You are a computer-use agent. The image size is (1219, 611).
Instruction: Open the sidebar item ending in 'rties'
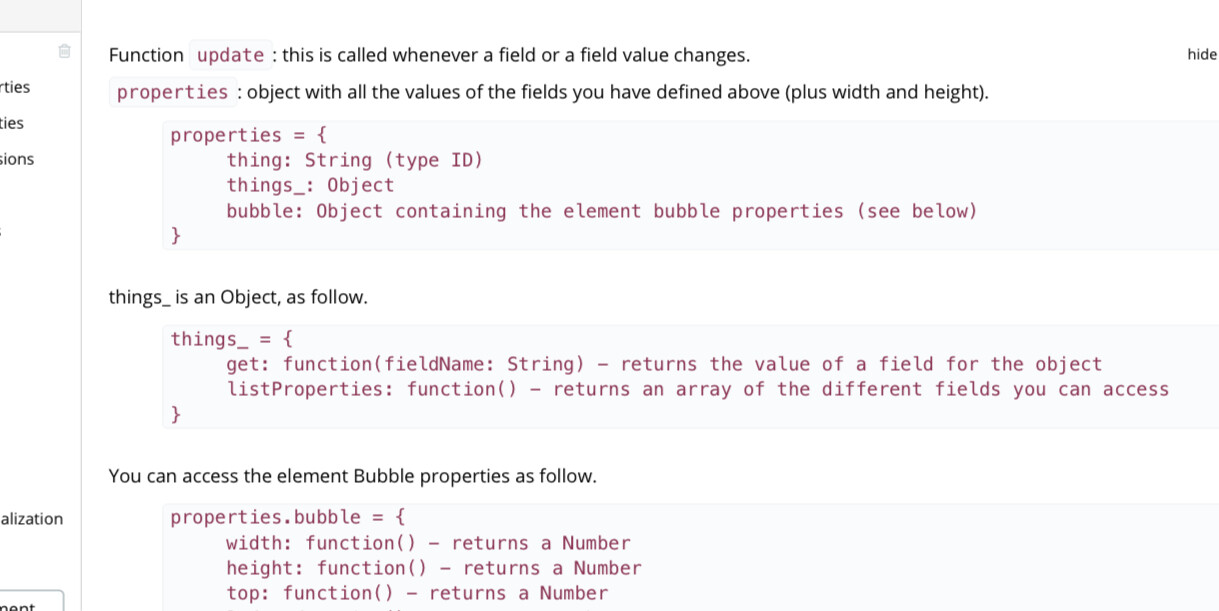[x=15, y=87]
